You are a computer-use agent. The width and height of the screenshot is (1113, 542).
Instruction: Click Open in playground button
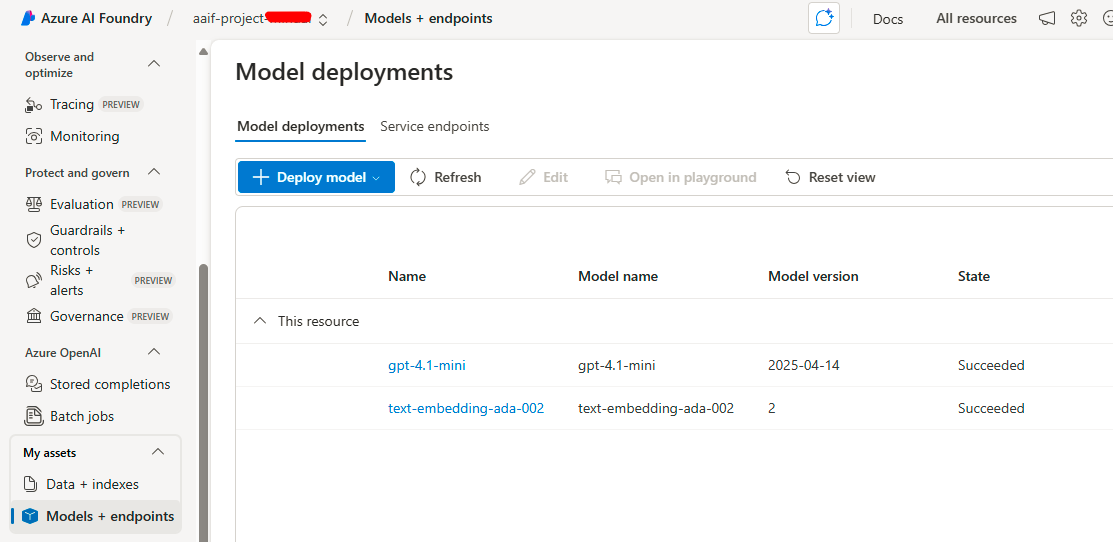click(x=681, y=177)
